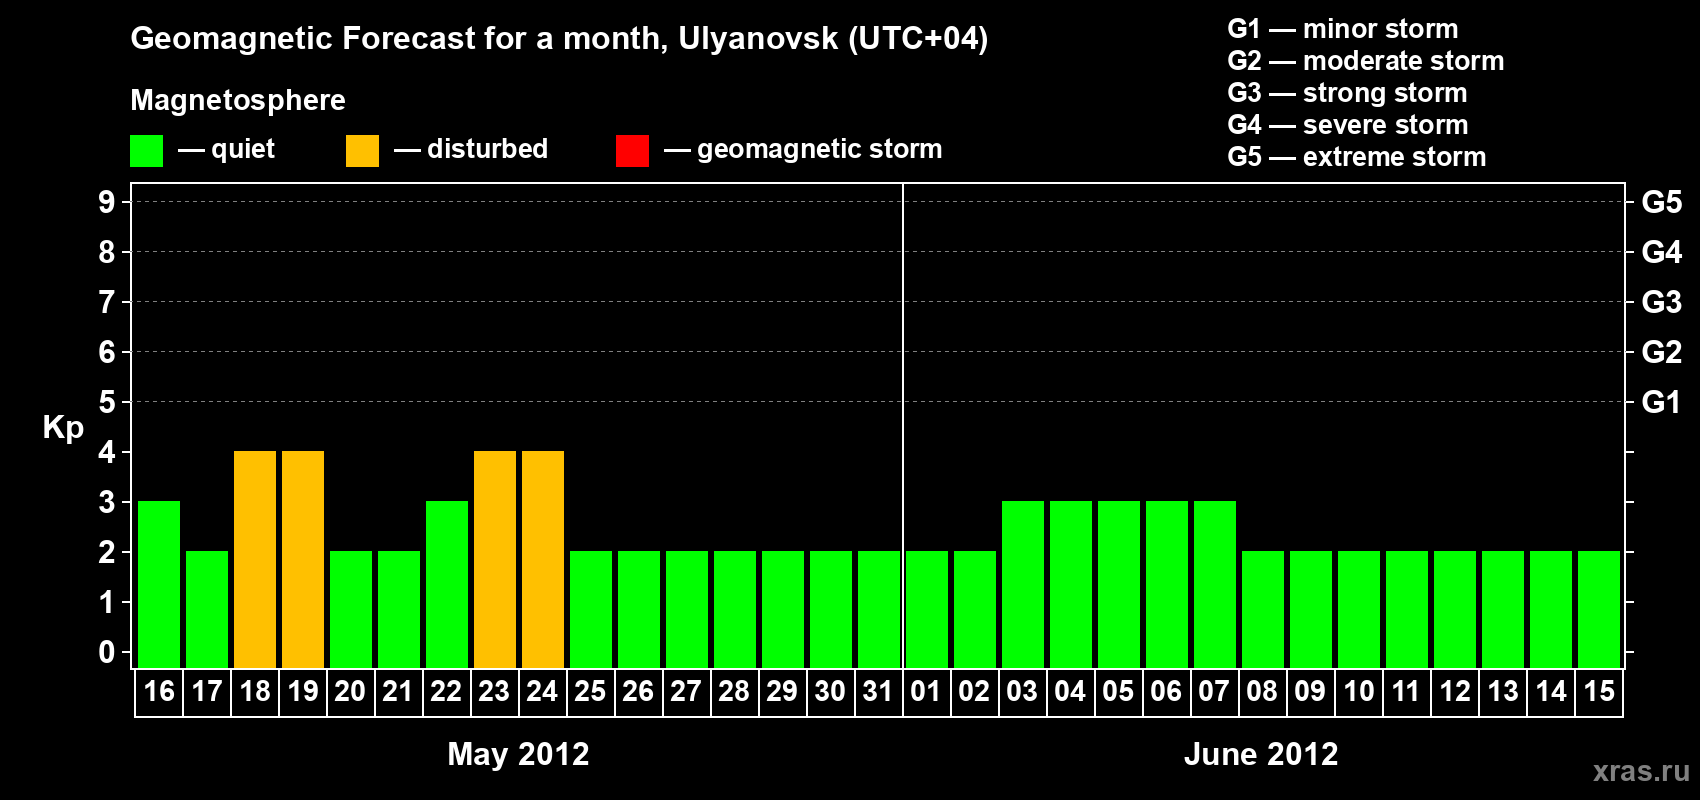Screen dimensions: 1700x800
Task: Click 'G1 — minor storm' legend text
Action: (1343, 29)
